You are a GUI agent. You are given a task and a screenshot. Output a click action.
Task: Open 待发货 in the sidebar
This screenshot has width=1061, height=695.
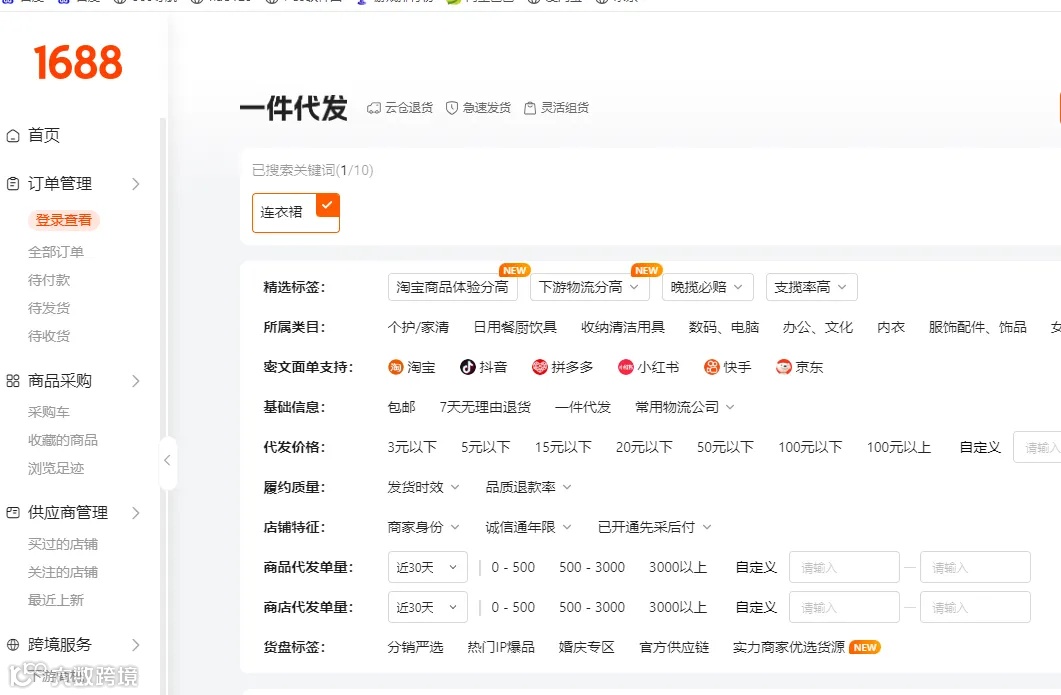49,308
